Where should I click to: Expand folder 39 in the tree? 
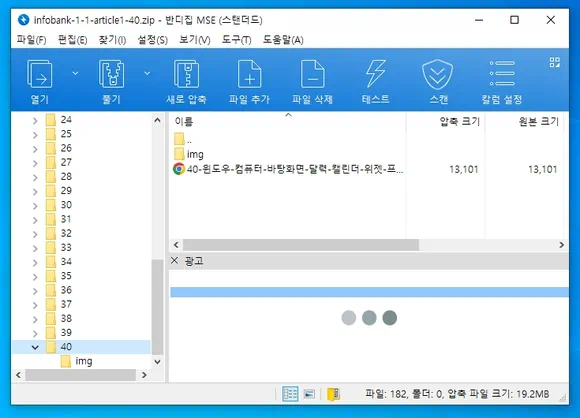pos(35,333)
